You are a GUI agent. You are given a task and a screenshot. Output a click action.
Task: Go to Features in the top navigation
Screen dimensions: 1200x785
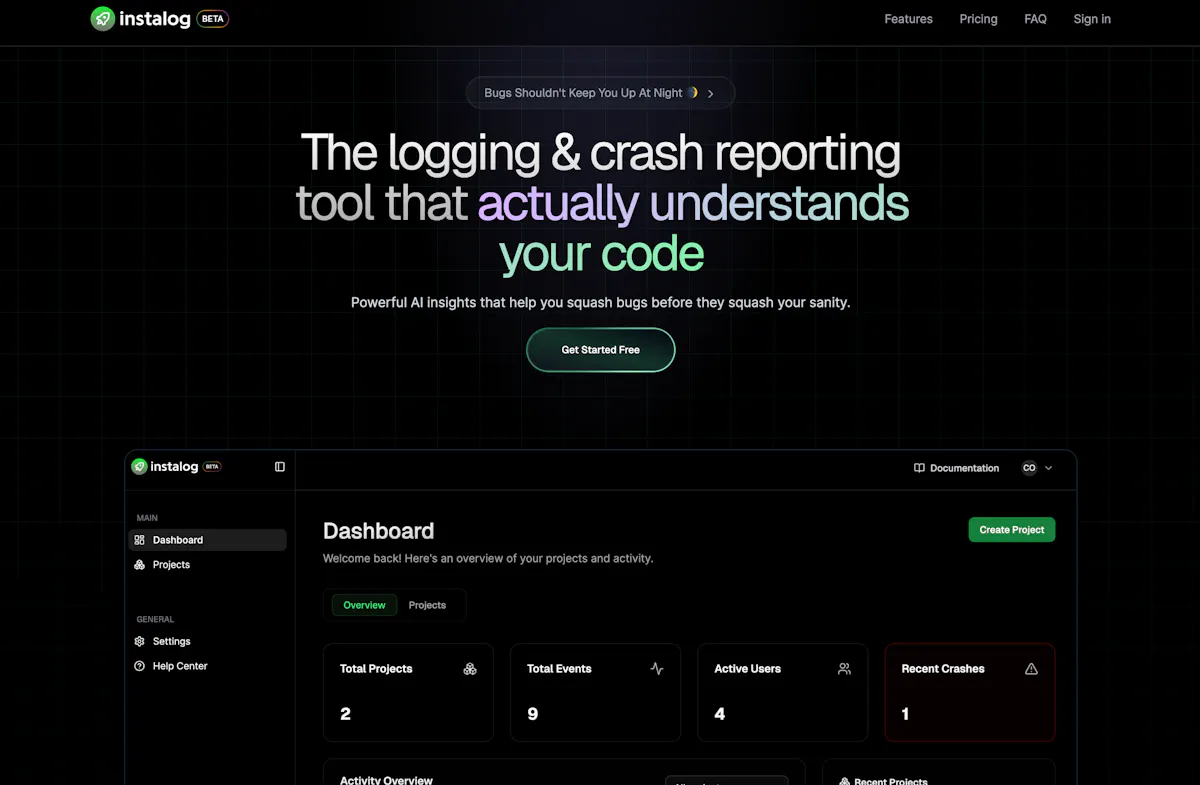coord(908,19)
